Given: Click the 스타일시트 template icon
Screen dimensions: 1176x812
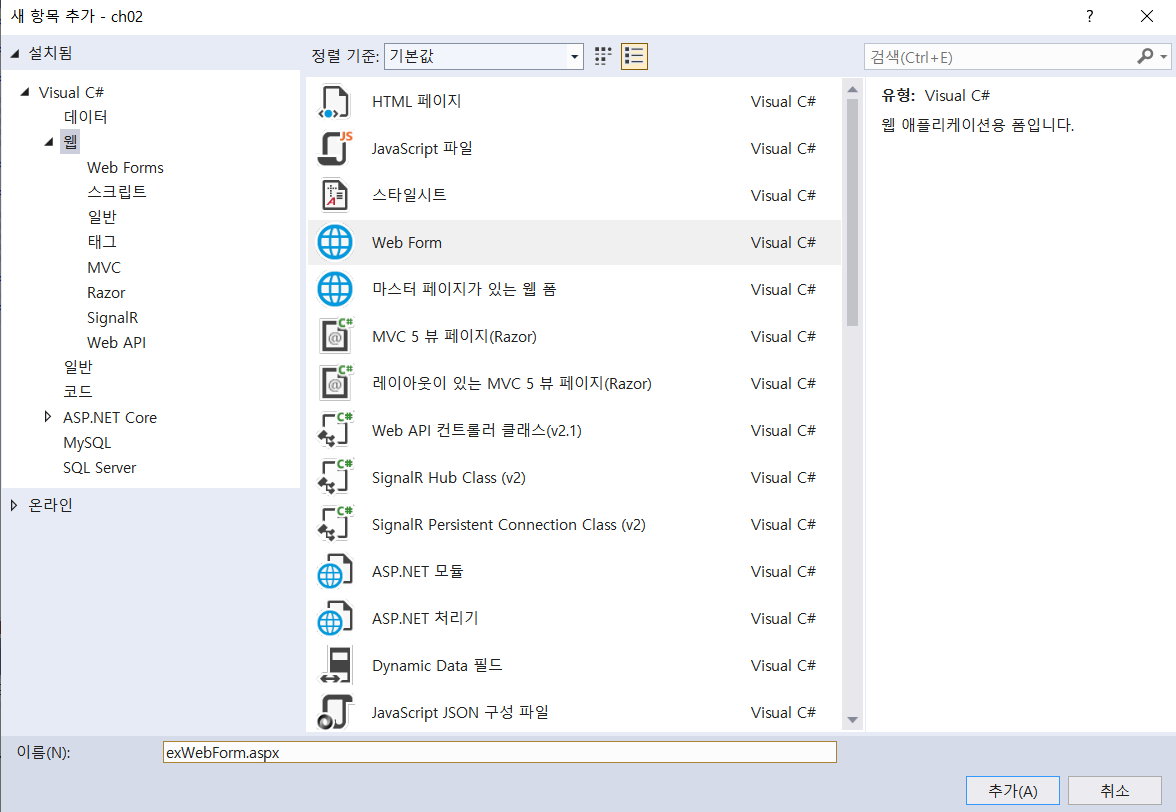Looking at the screenshot, I should (334, 195).
